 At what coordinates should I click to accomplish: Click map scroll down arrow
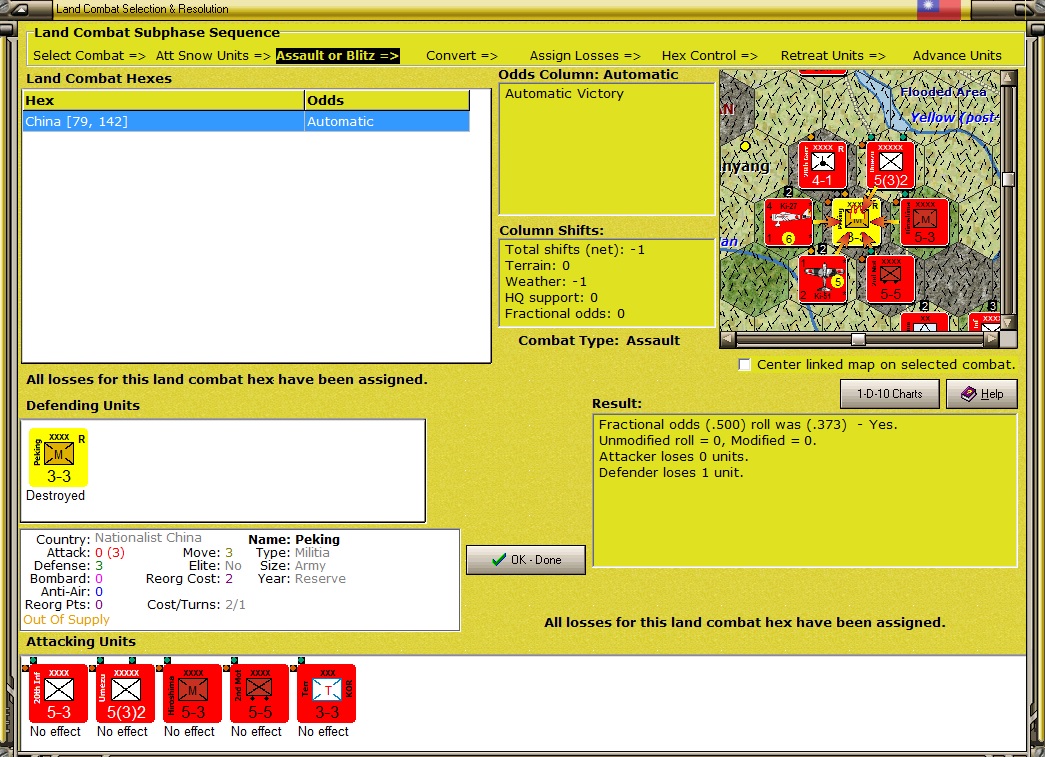click(1008, 323)
